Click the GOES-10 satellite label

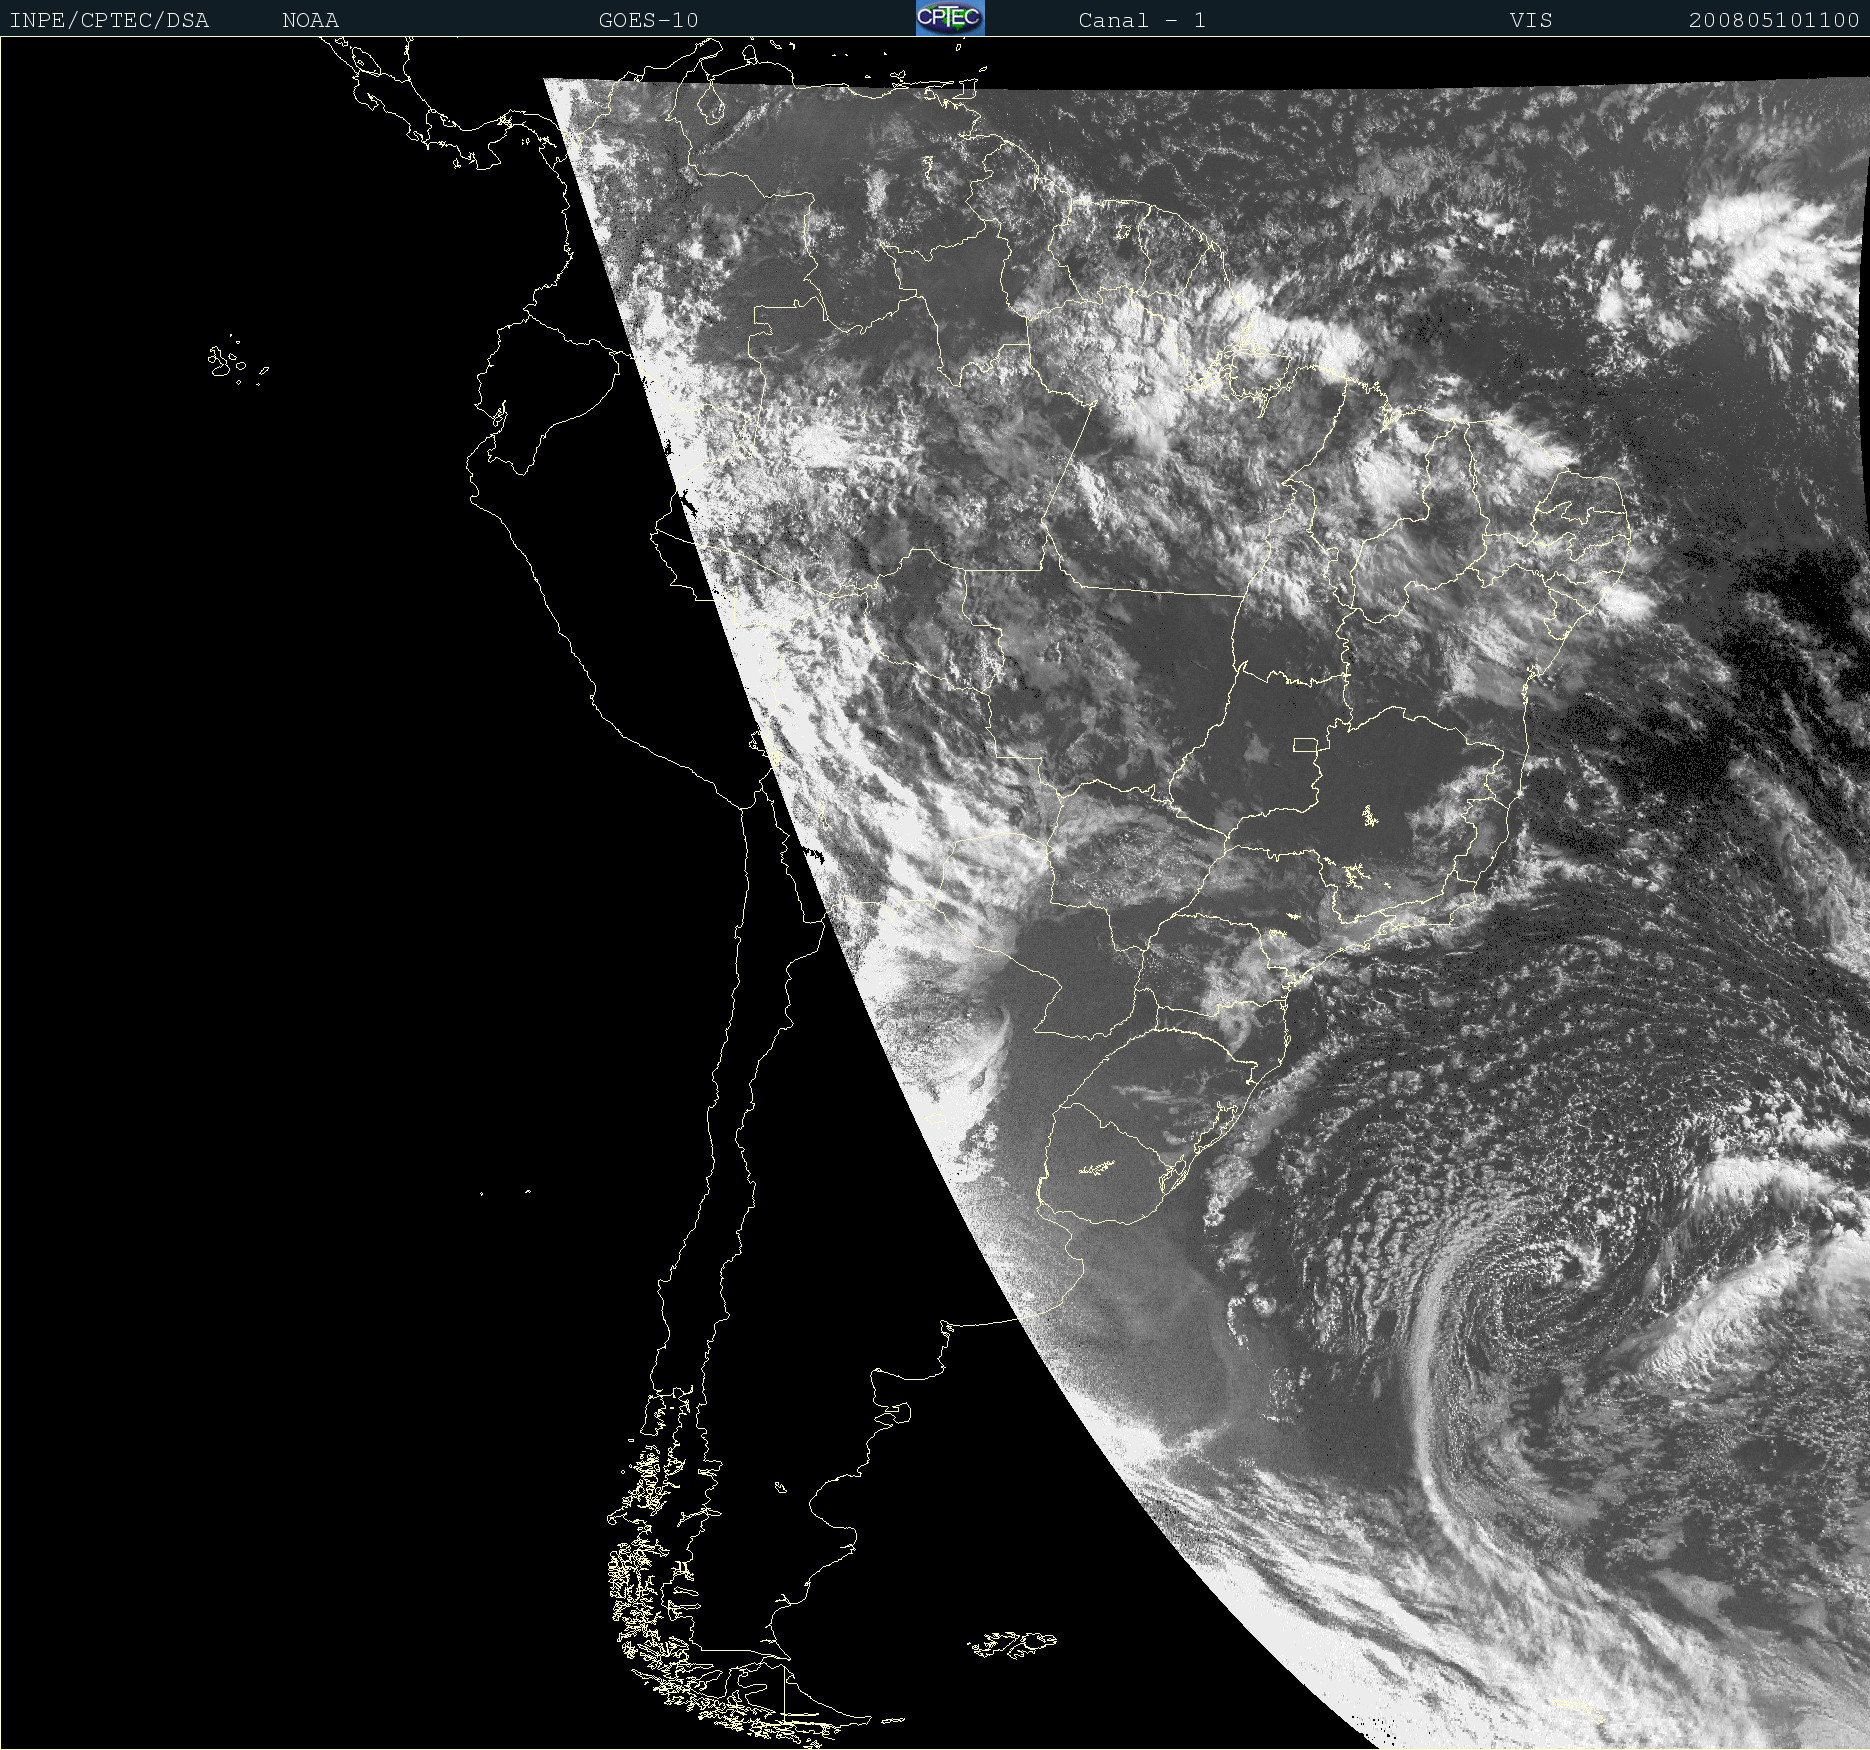pyautogui.click(x=649, y=20)
